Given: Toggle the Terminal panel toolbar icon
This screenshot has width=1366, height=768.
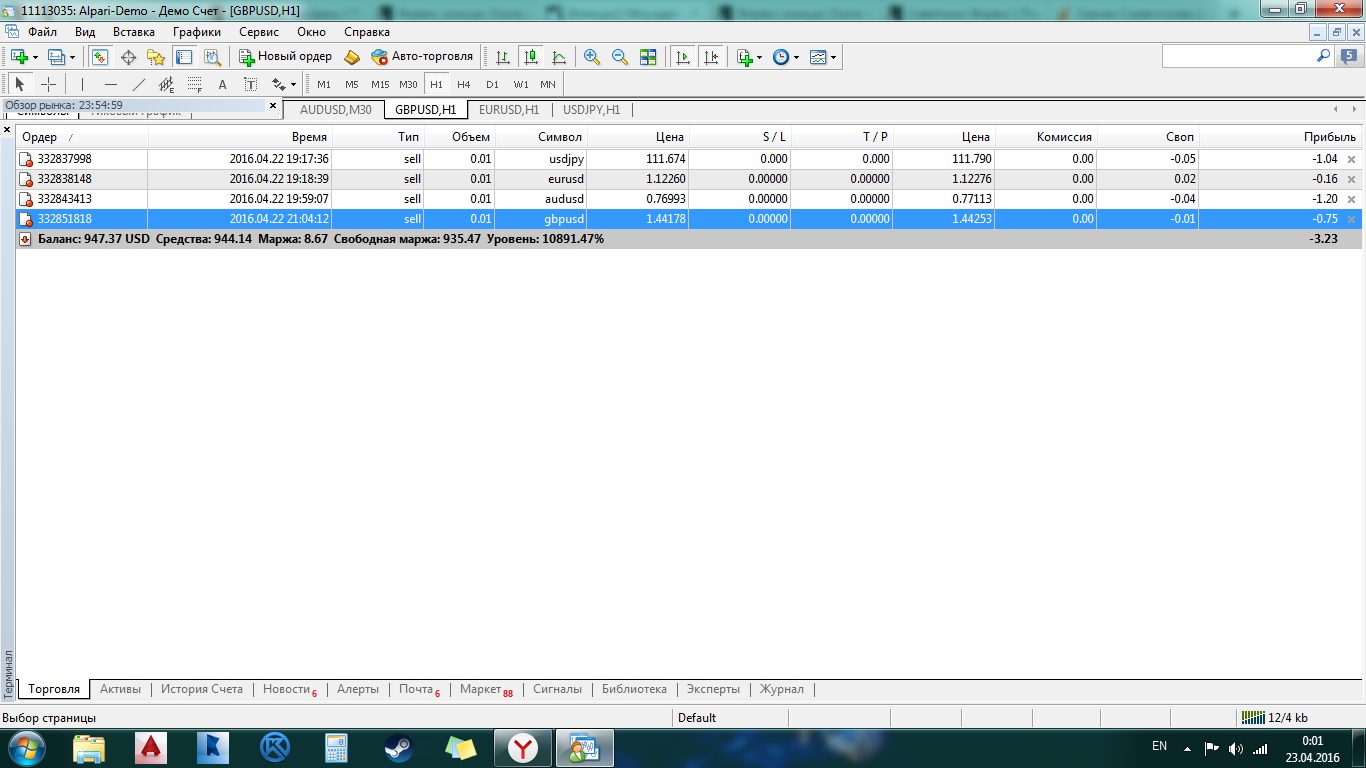Looking at the screenshot, I should tap(184, 57).
